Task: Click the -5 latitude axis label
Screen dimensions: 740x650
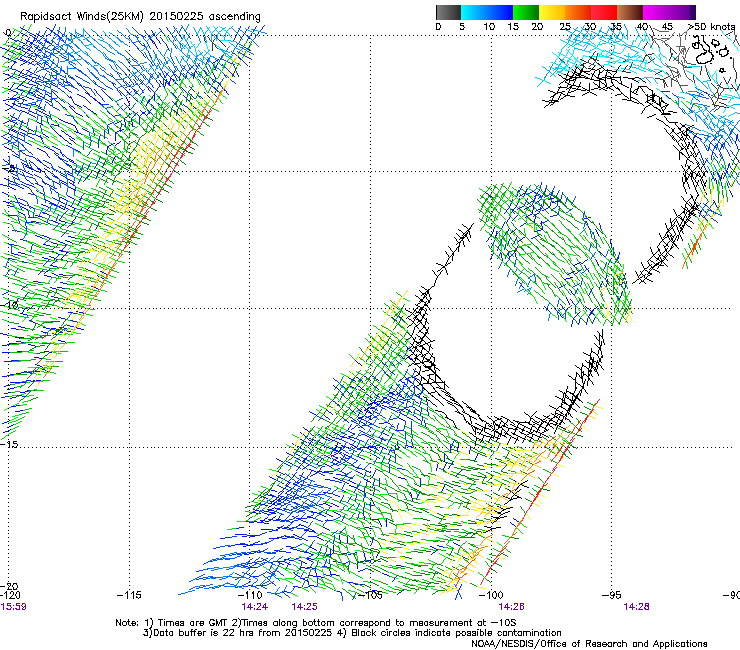Action: [10, 168]
